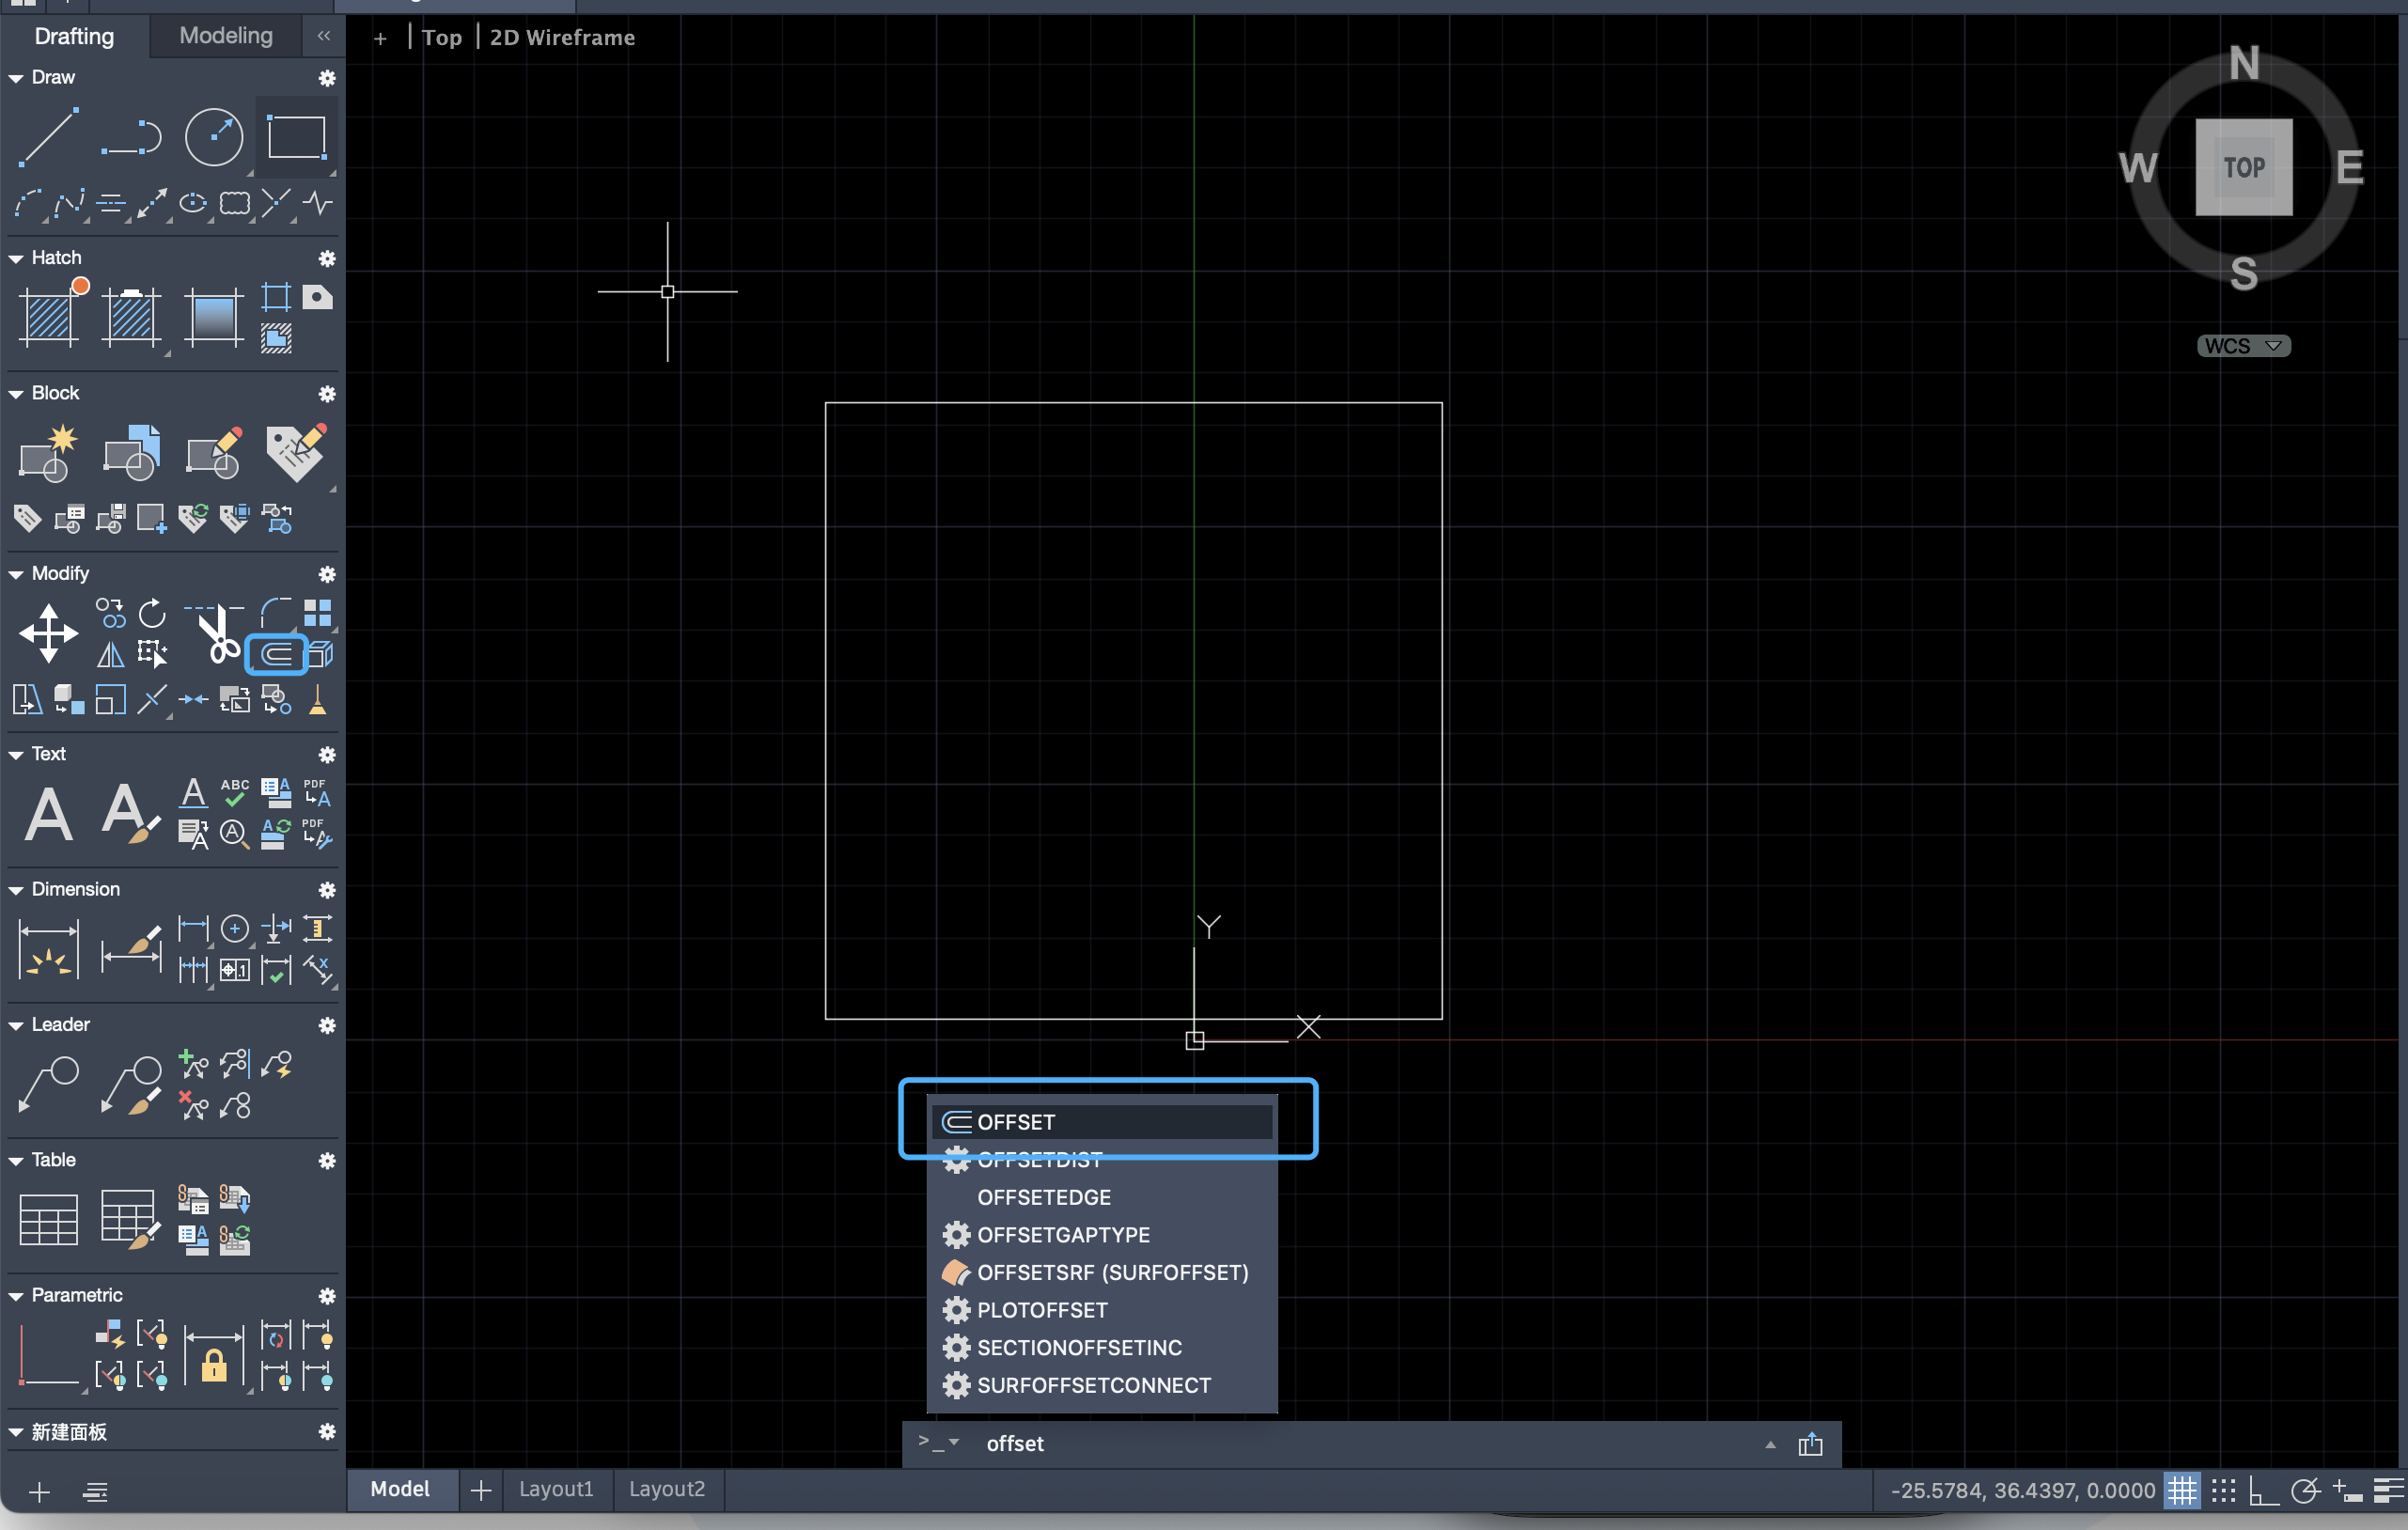This screenshot has height=1530, width=2408.
Task: Collapse the Hatch panel
Action: click(16, 258)
